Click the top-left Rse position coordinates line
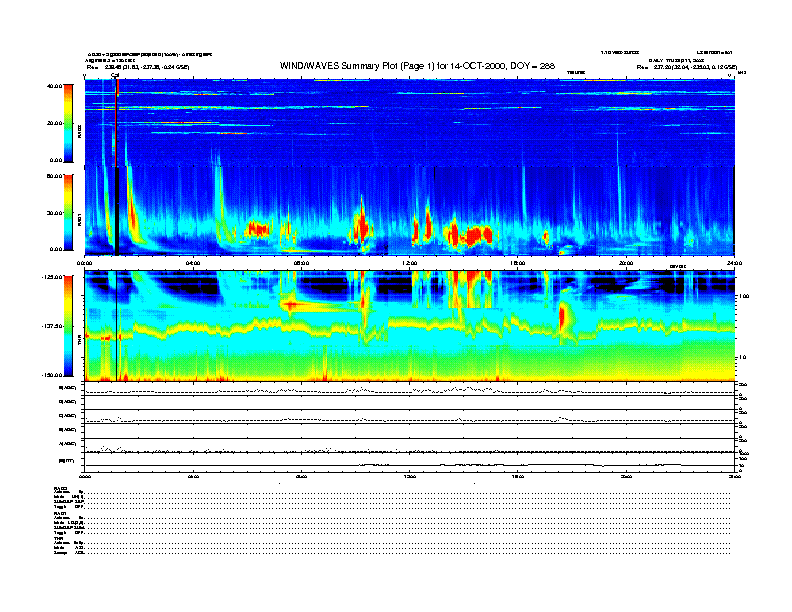792x612 pixels. tap(138, 67)
